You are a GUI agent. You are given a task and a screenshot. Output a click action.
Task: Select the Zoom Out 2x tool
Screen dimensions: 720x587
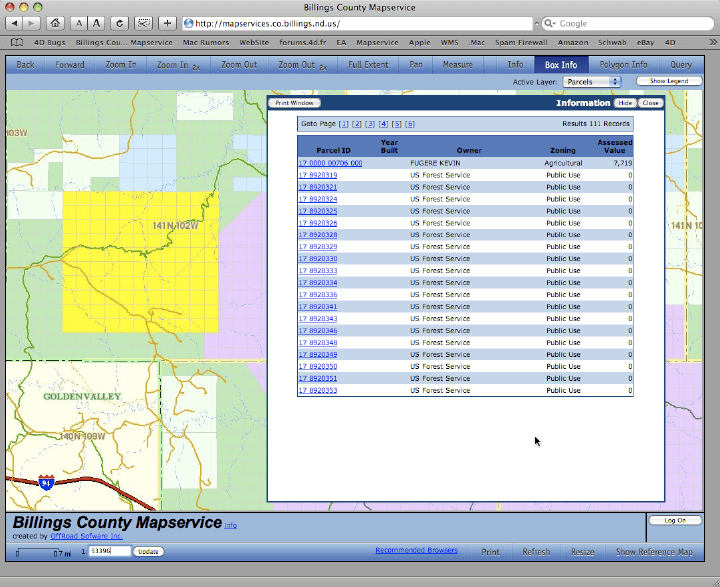click(x=302, y=65)
